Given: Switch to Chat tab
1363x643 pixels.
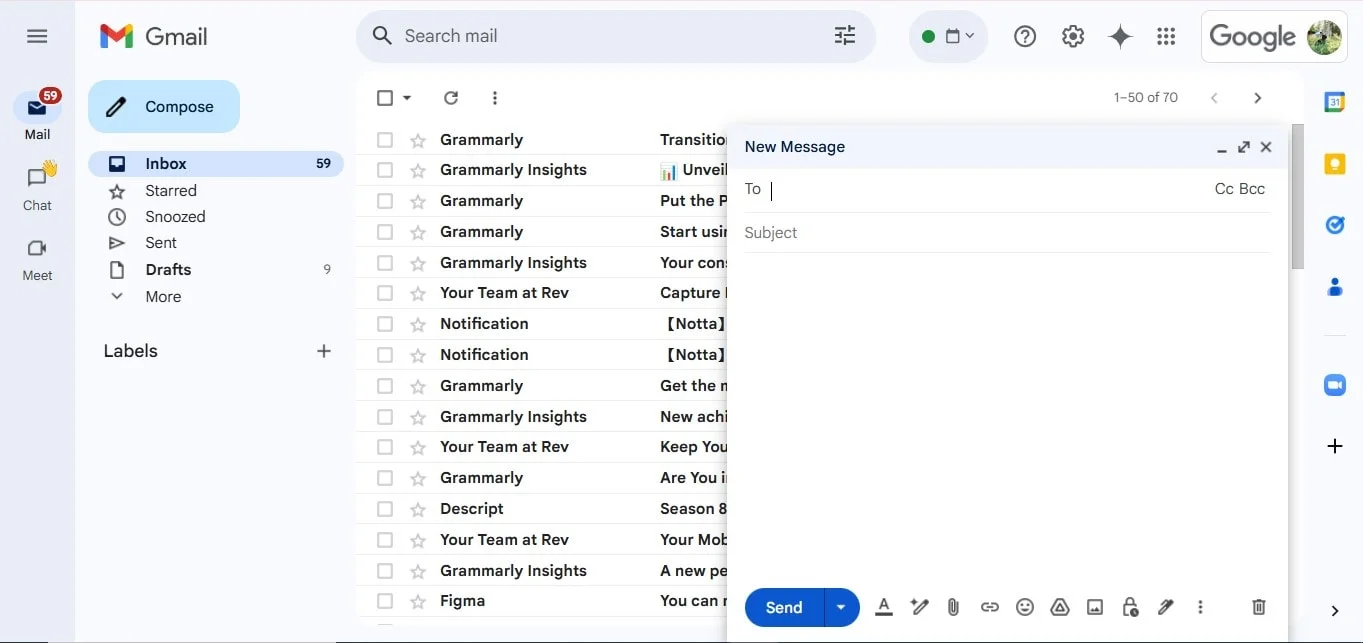Looking at the screenshot, I should click(37, 188).
